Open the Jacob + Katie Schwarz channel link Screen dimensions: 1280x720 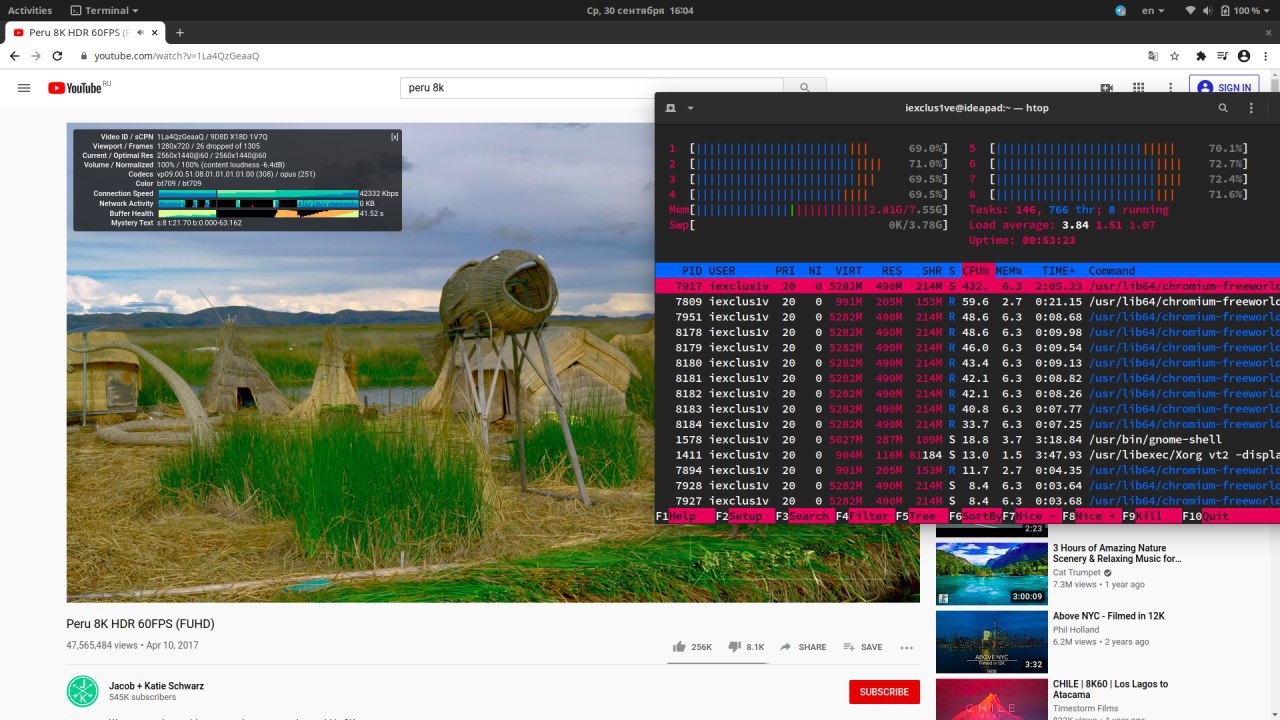156,686
